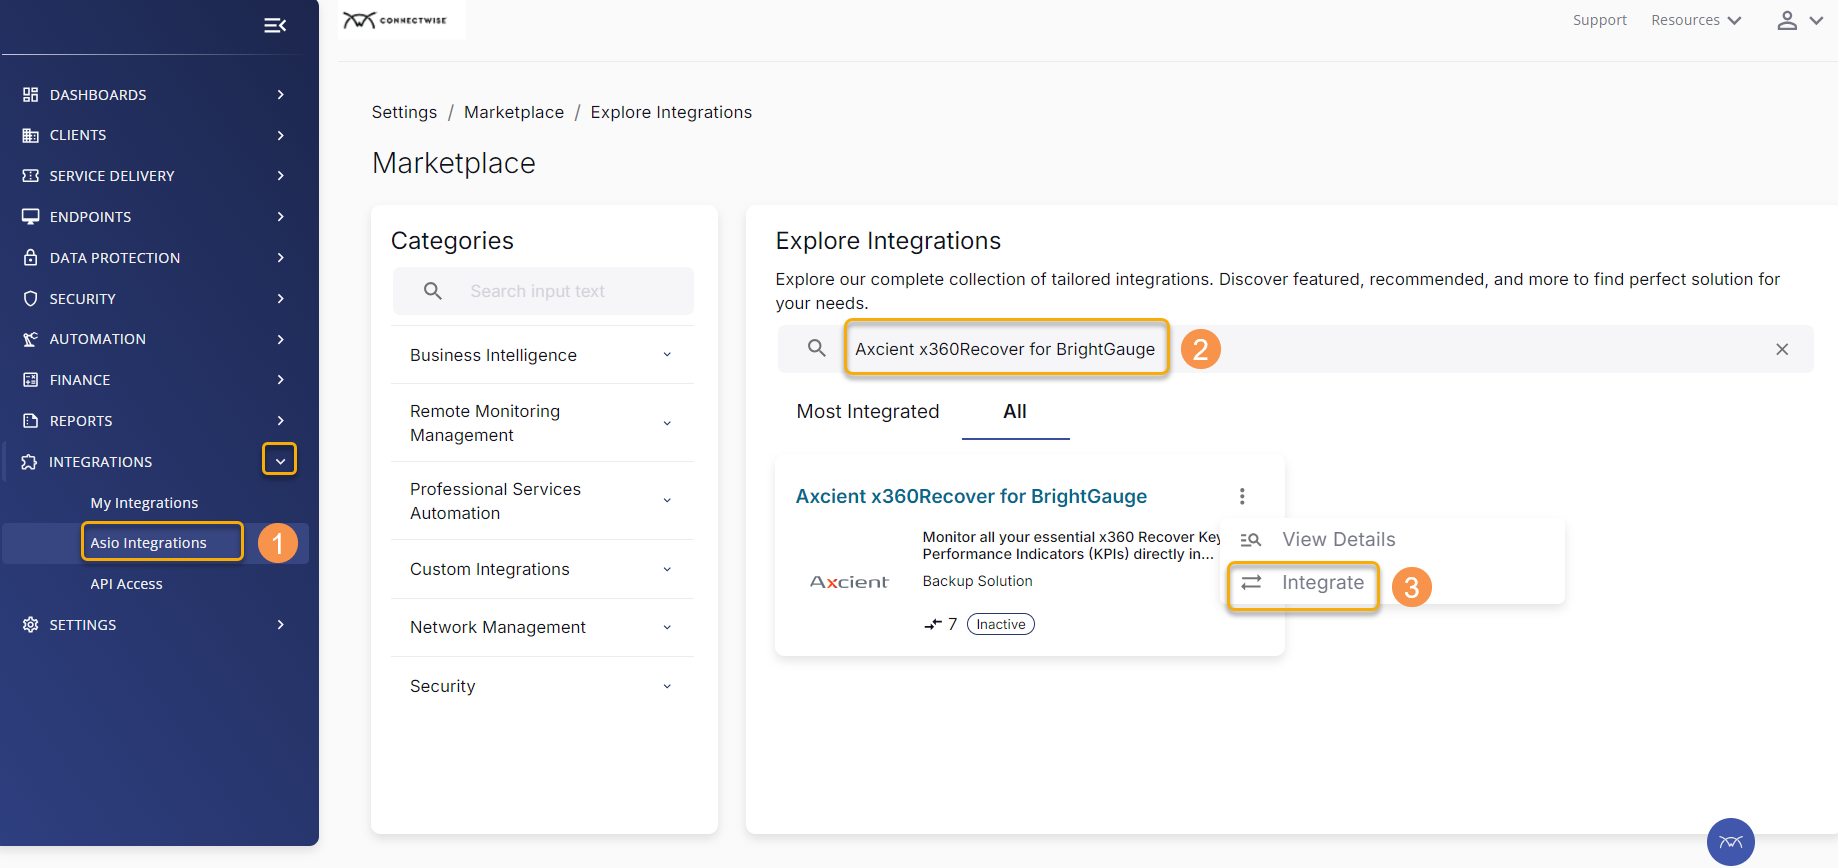Switch to the Most Integrated tab

click(868, 411)
